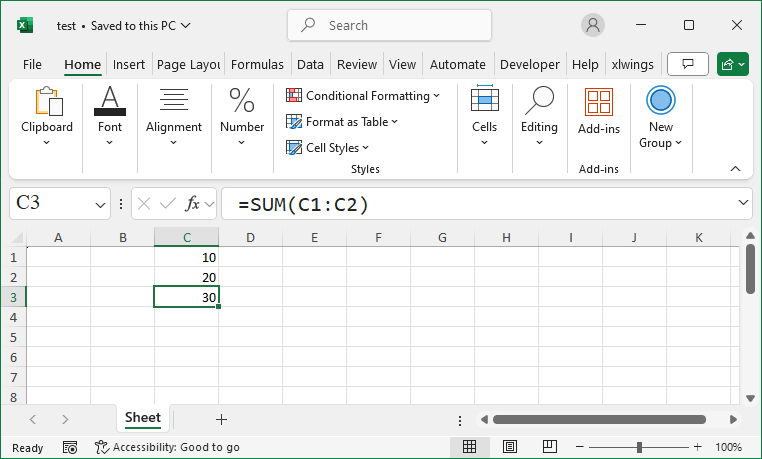The height and width of the screenshot is (459, 762).
Task: Open Format as Table gallery
Action: coord(342,121)
